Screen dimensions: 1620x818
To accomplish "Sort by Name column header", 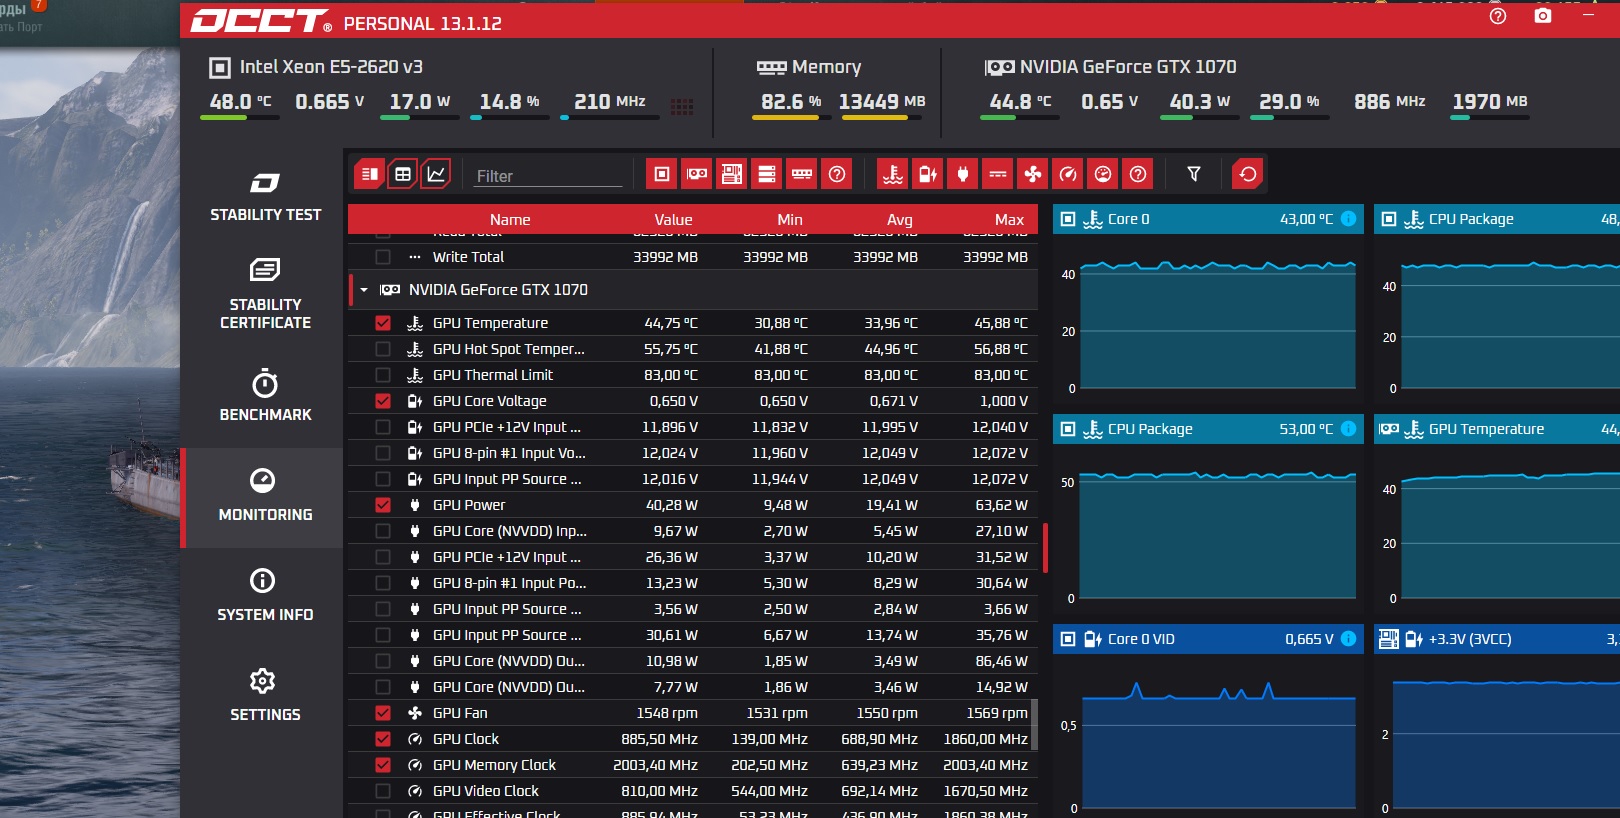I will [510, 220].
